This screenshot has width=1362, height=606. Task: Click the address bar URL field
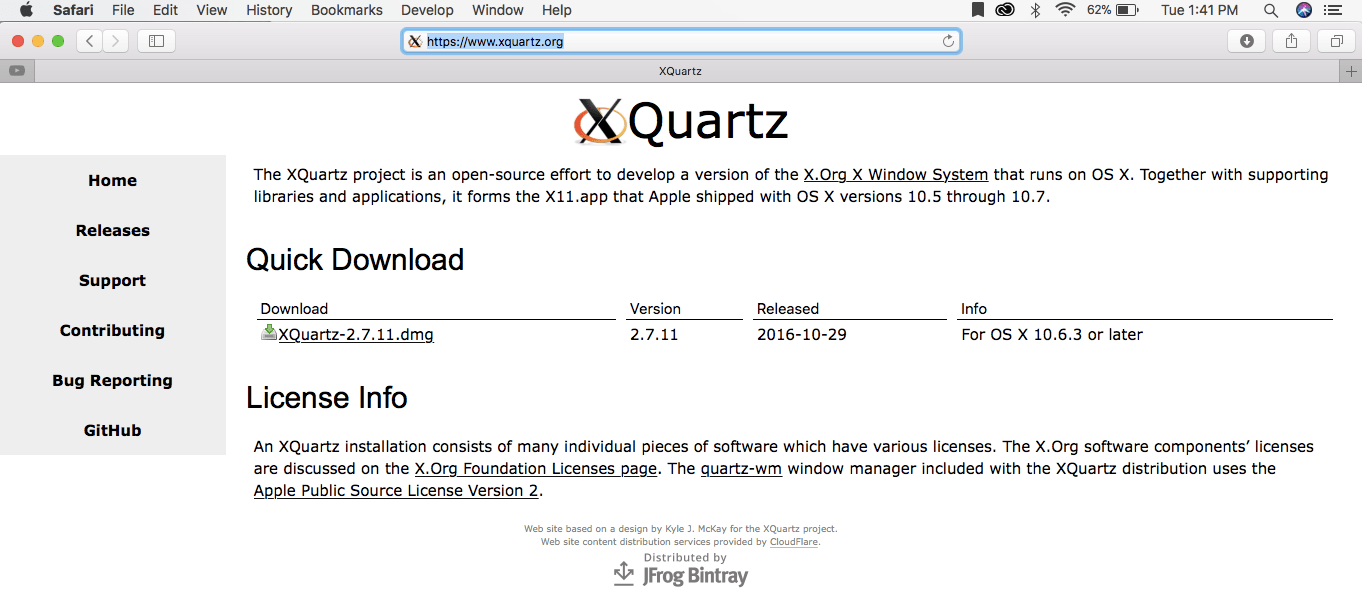(681, 41)
